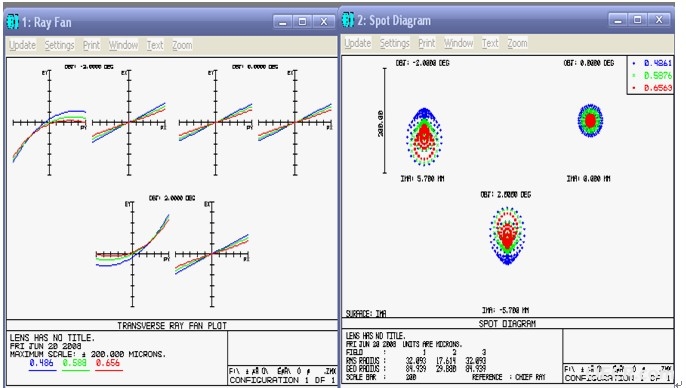The width and height of the screenshot is (686, 388).
Task: Click the 2.0000 DEG field spot pattern
Action: point(507,236)
